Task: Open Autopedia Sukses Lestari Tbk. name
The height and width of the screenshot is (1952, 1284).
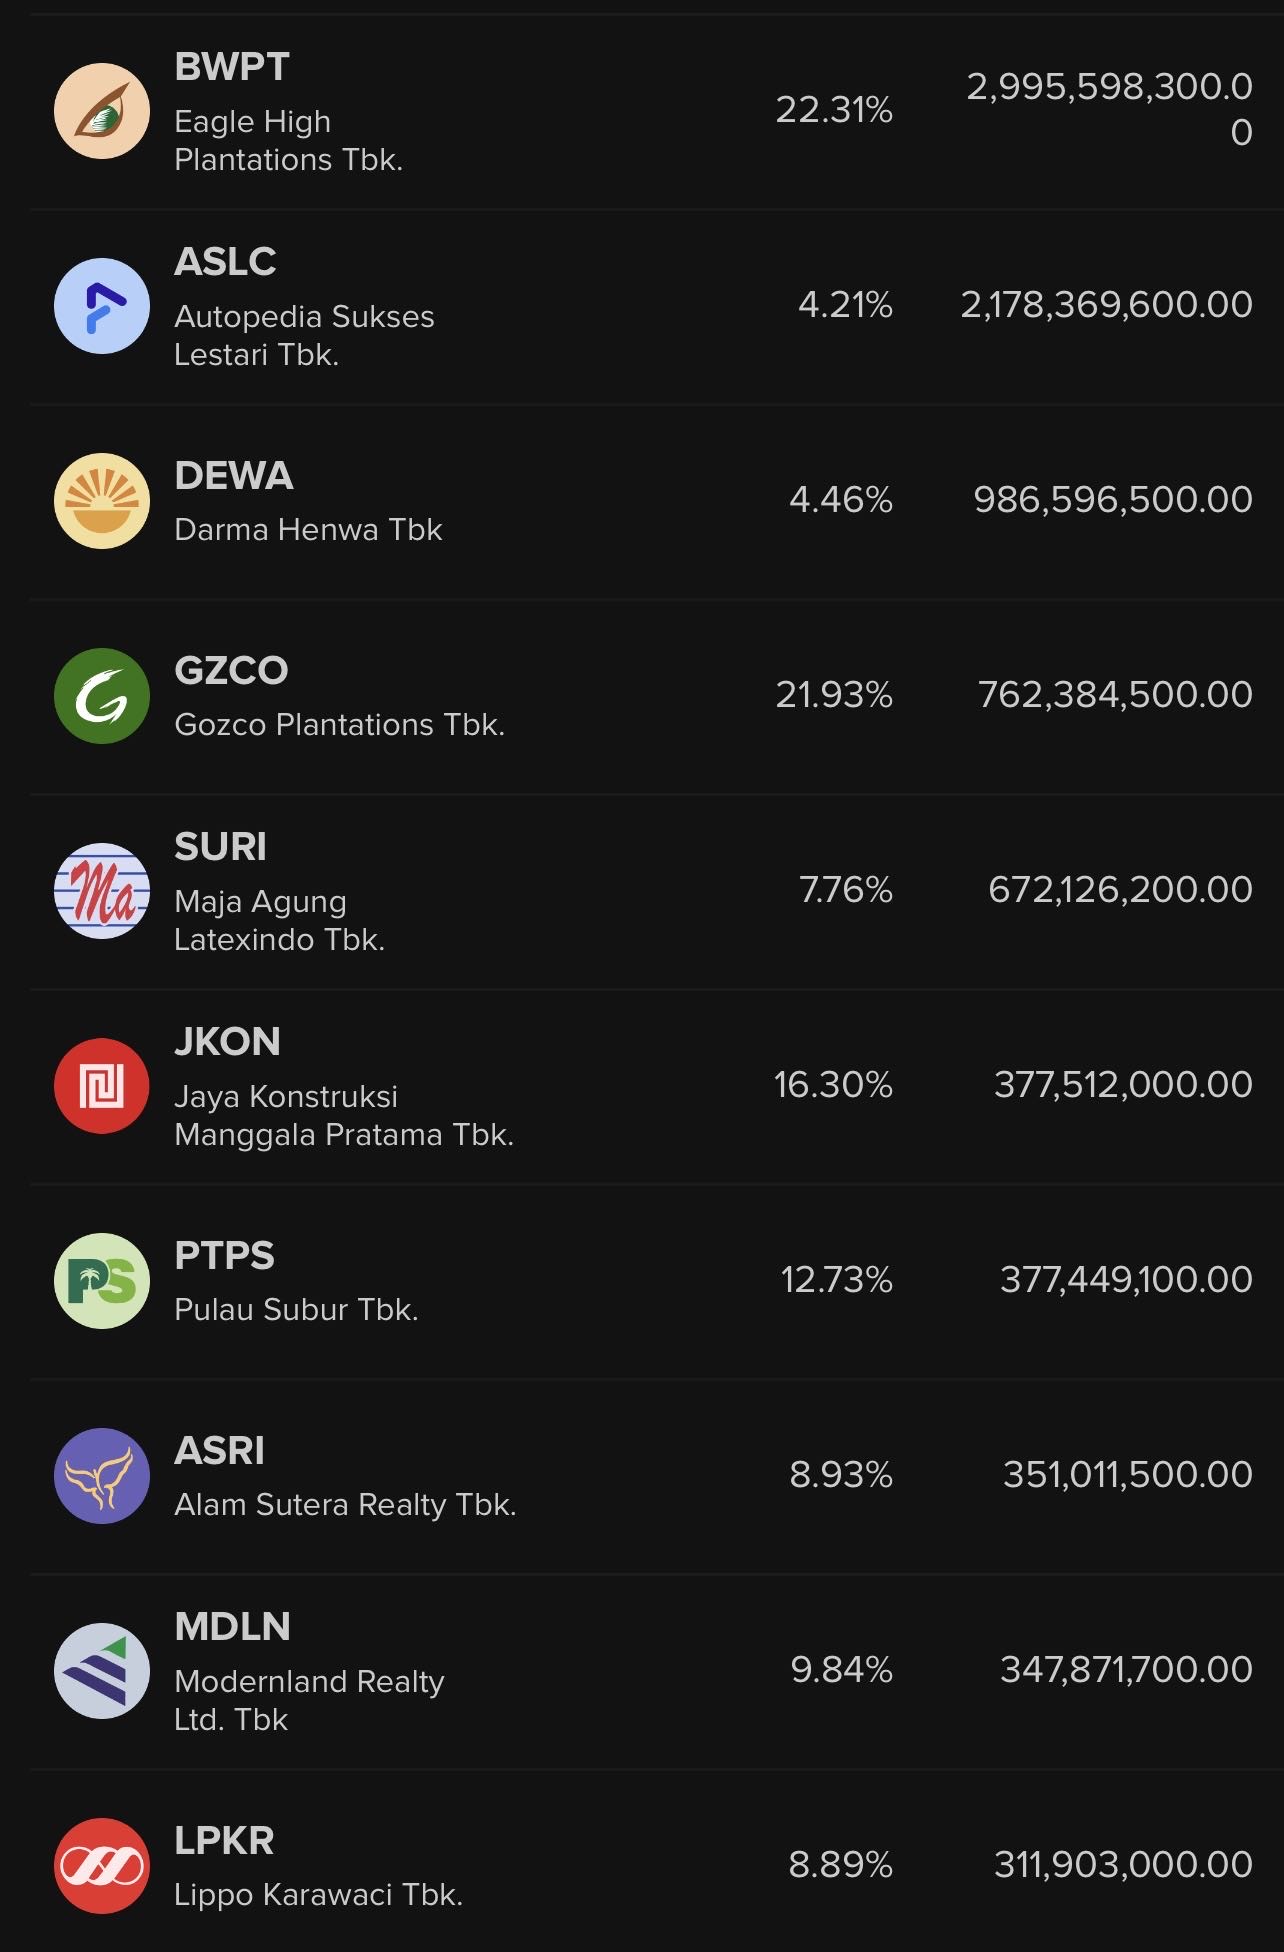Action: [304, 335]
